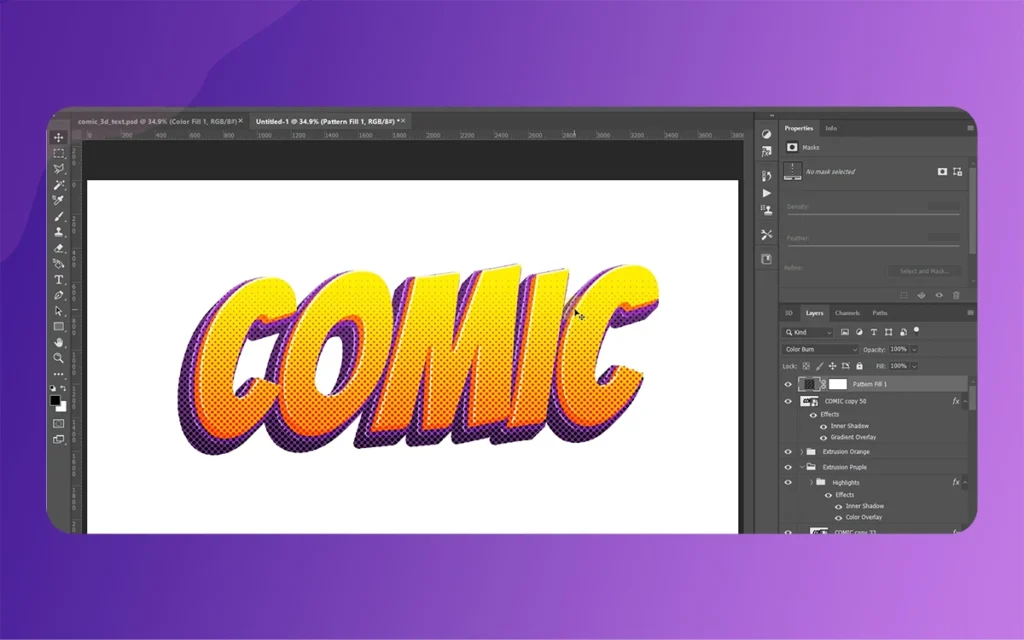
Task: Open the Fill slider dropdown arrow
Action: (914, 366)
